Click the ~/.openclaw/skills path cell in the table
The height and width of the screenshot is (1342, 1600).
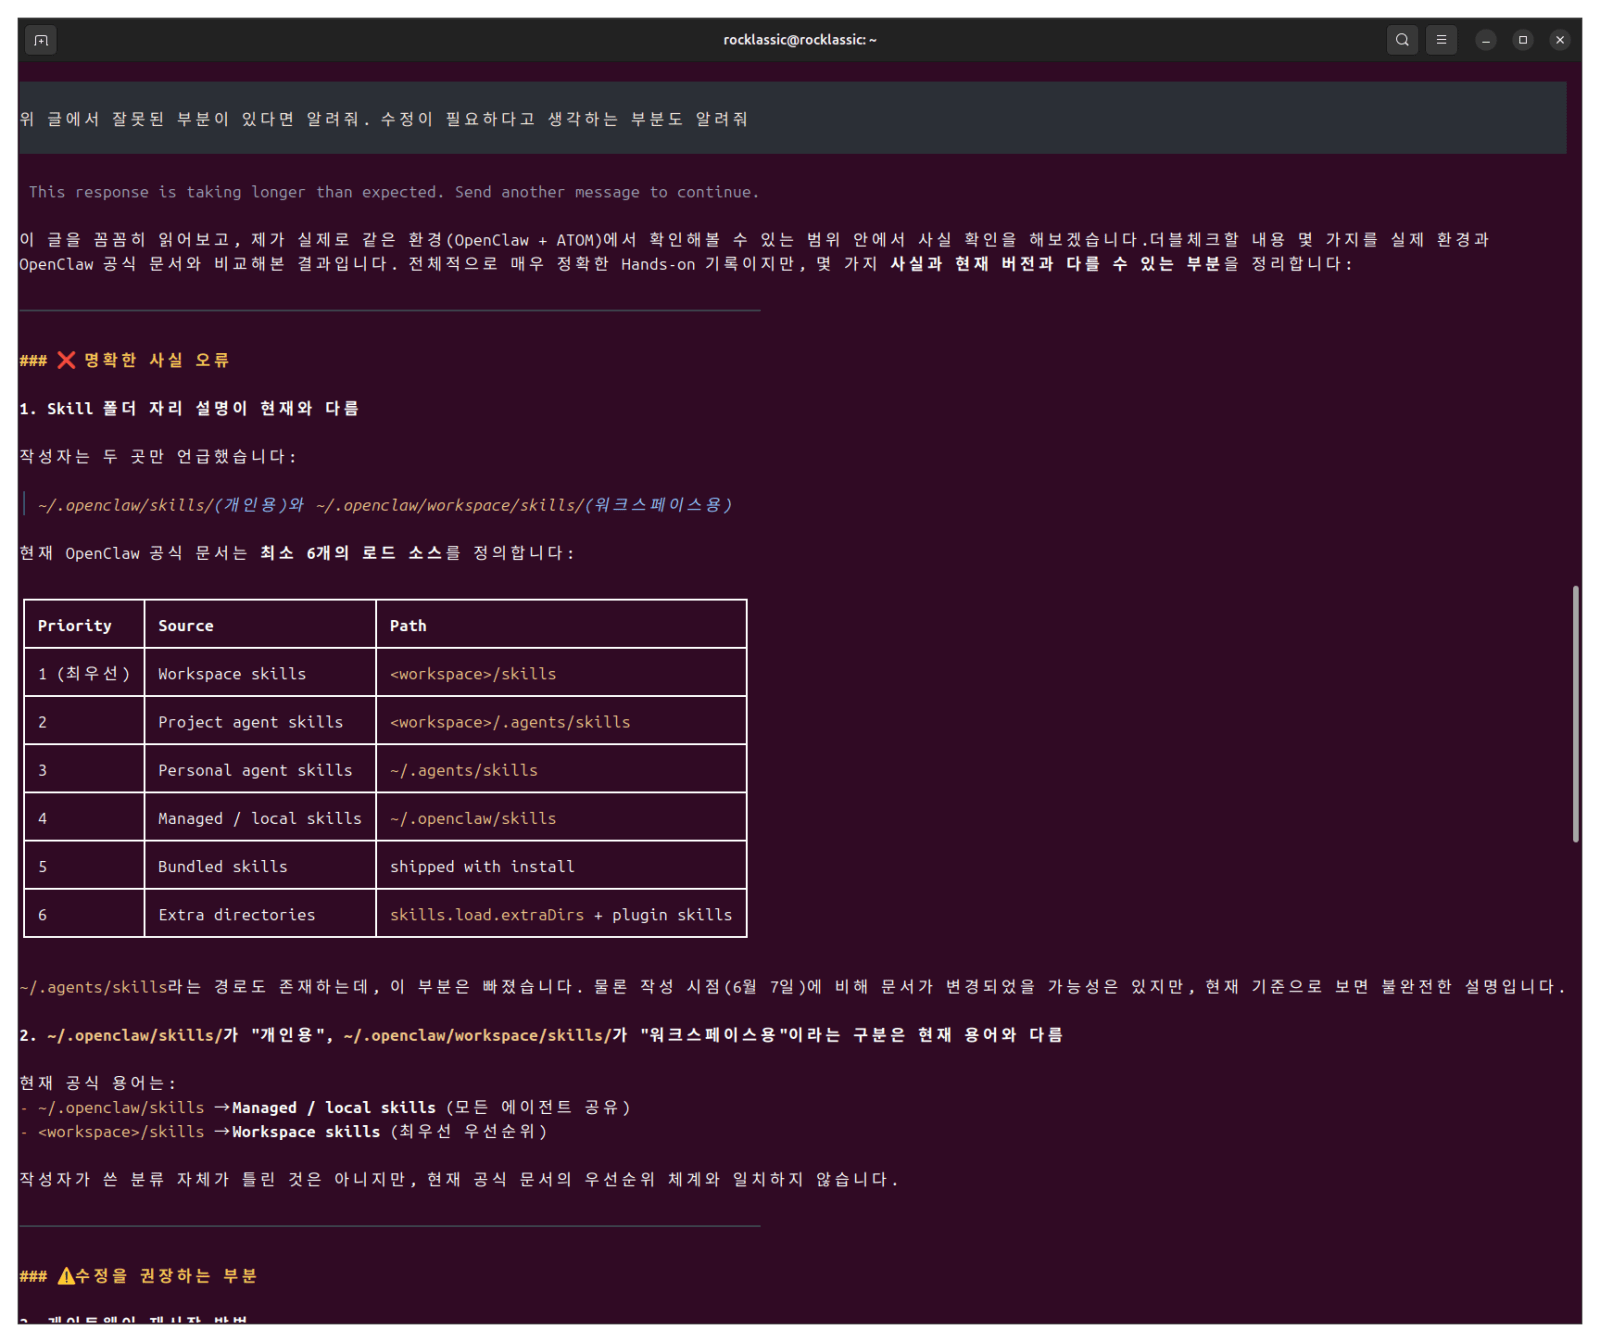click(x=561, y=818)
